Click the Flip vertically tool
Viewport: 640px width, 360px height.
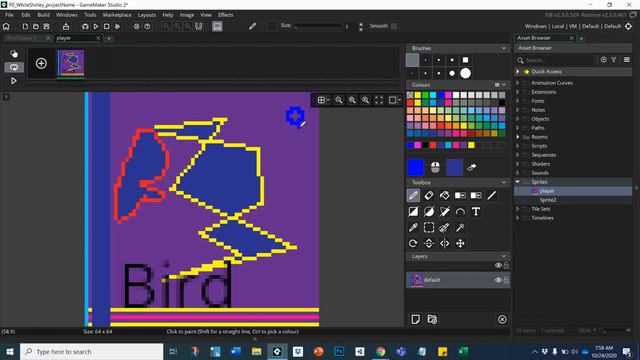429,243
